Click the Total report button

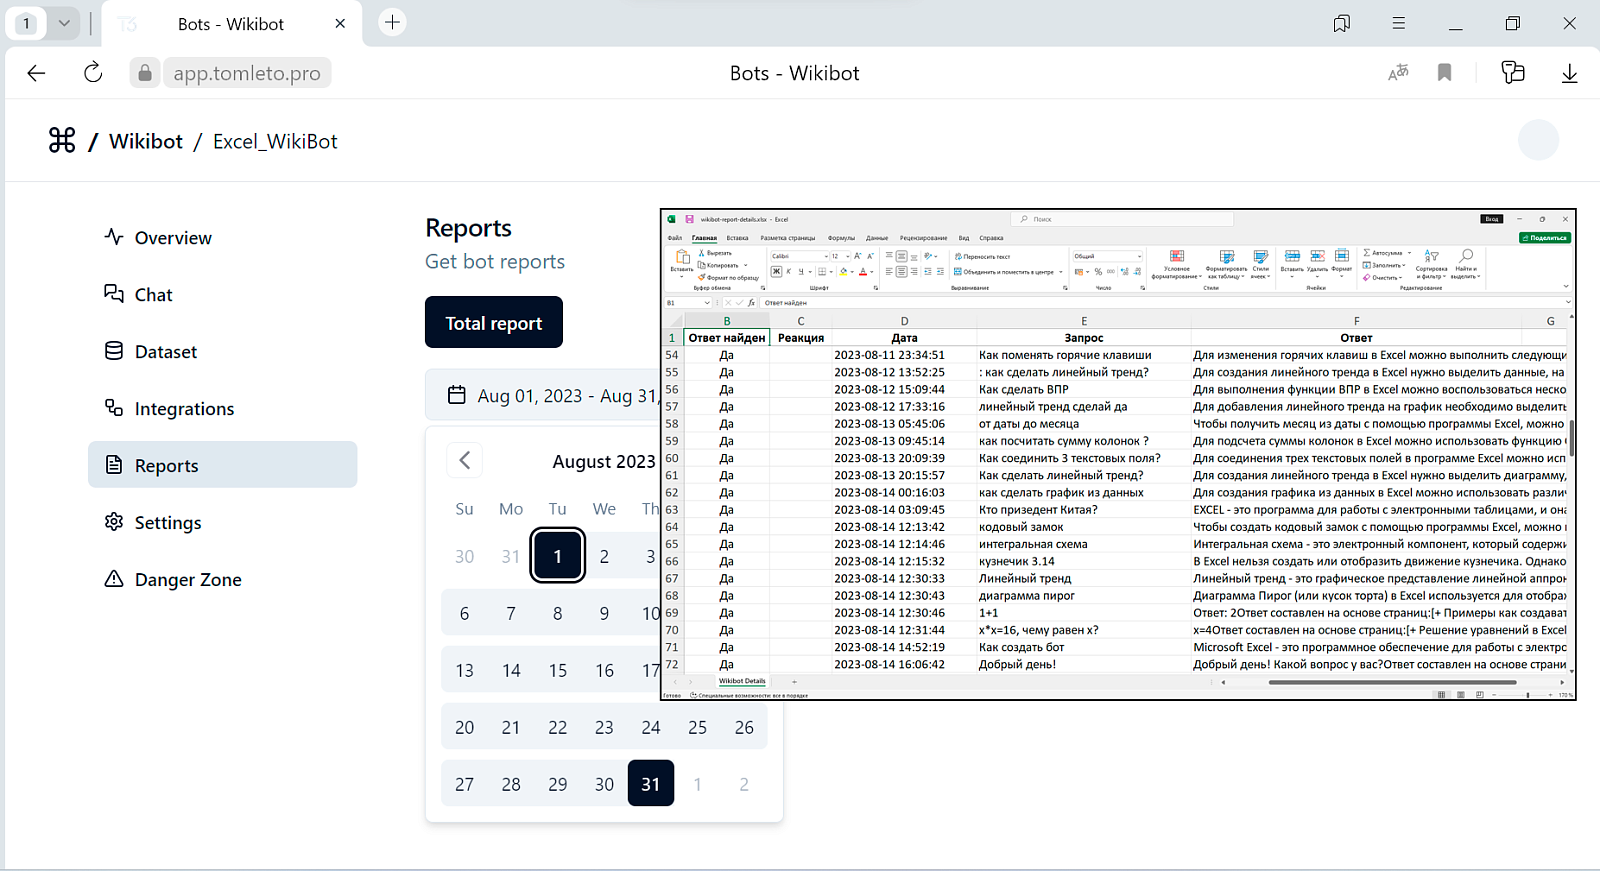tap(494, 322)
